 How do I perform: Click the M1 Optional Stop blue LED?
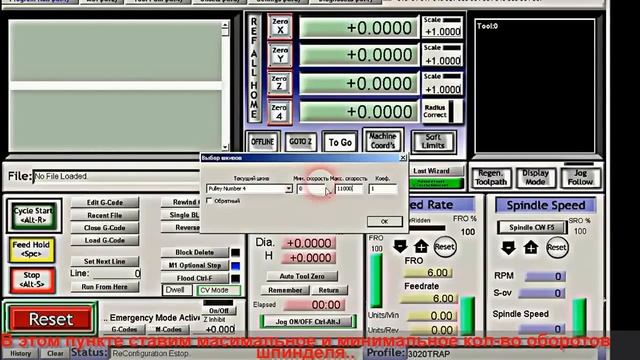click(x=236, y=266)
